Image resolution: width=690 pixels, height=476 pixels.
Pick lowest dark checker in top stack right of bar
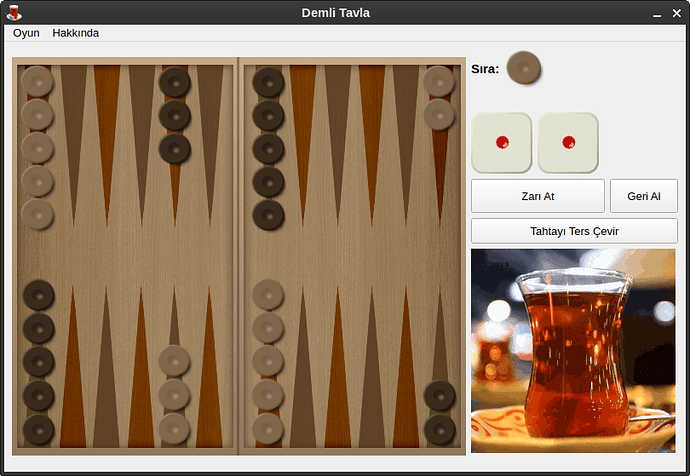[268, 214]
